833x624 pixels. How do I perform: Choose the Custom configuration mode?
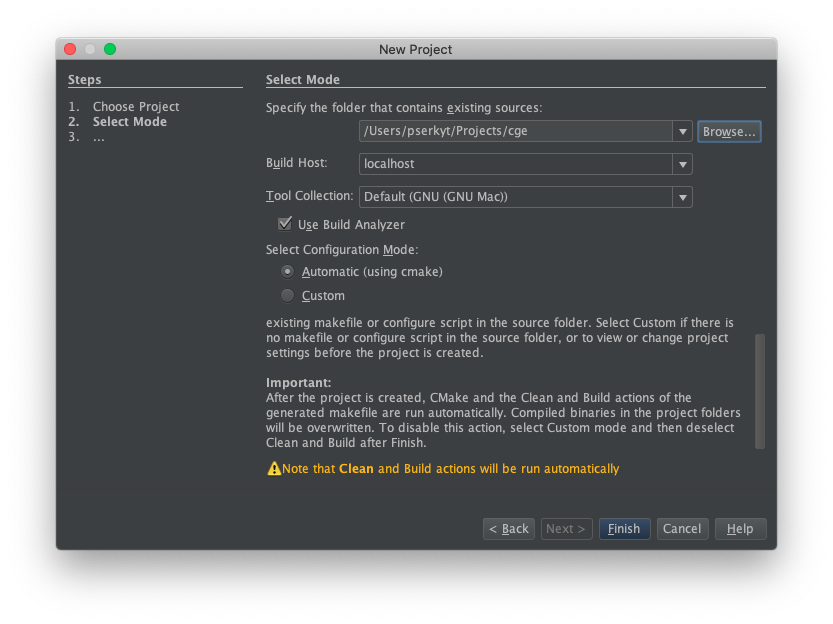287,295
